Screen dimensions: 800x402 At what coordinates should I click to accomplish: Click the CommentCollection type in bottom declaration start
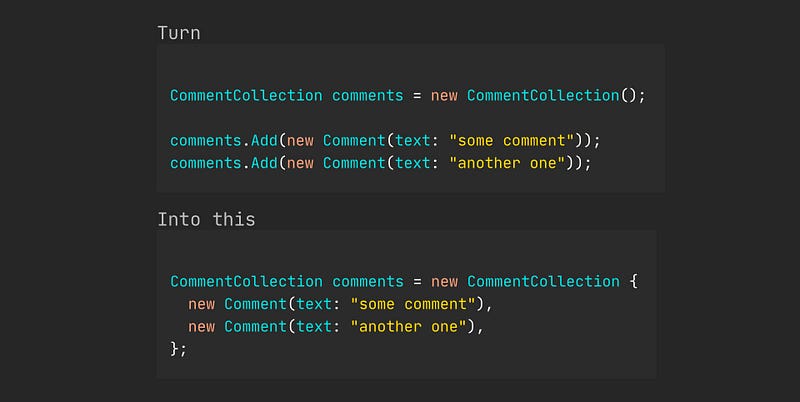246,281
